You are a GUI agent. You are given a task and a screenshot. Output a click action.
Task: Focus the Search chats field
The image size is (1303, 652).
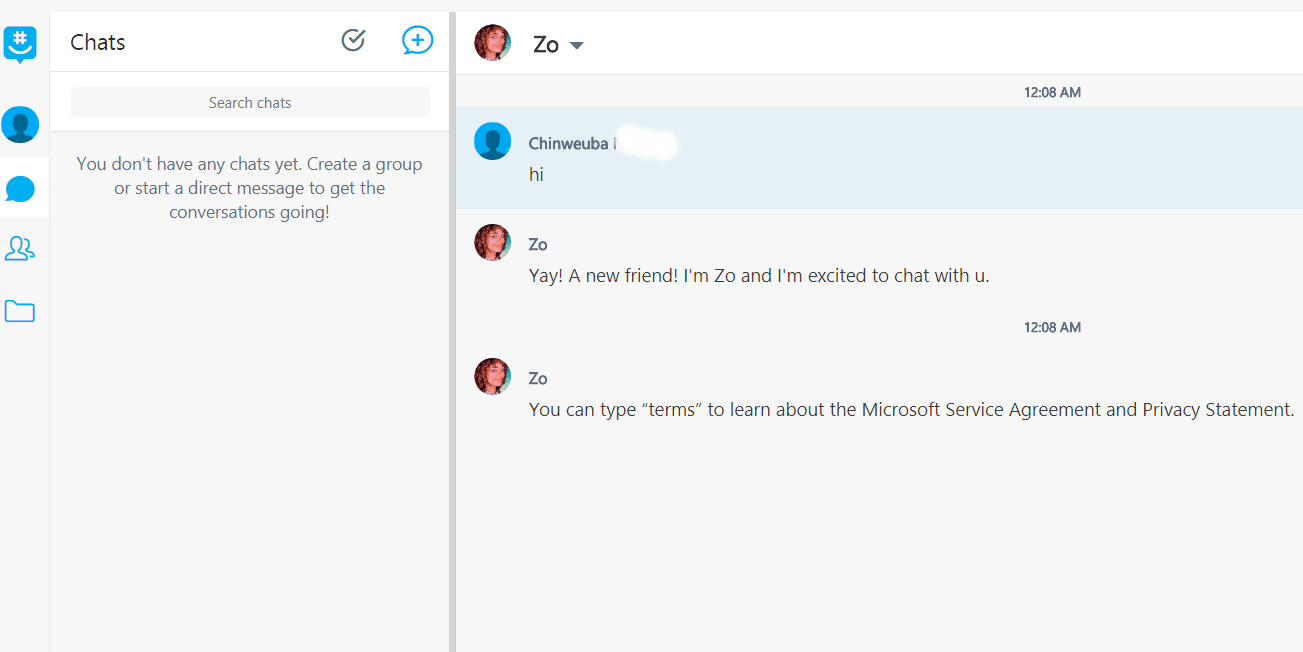coord(250,102)
